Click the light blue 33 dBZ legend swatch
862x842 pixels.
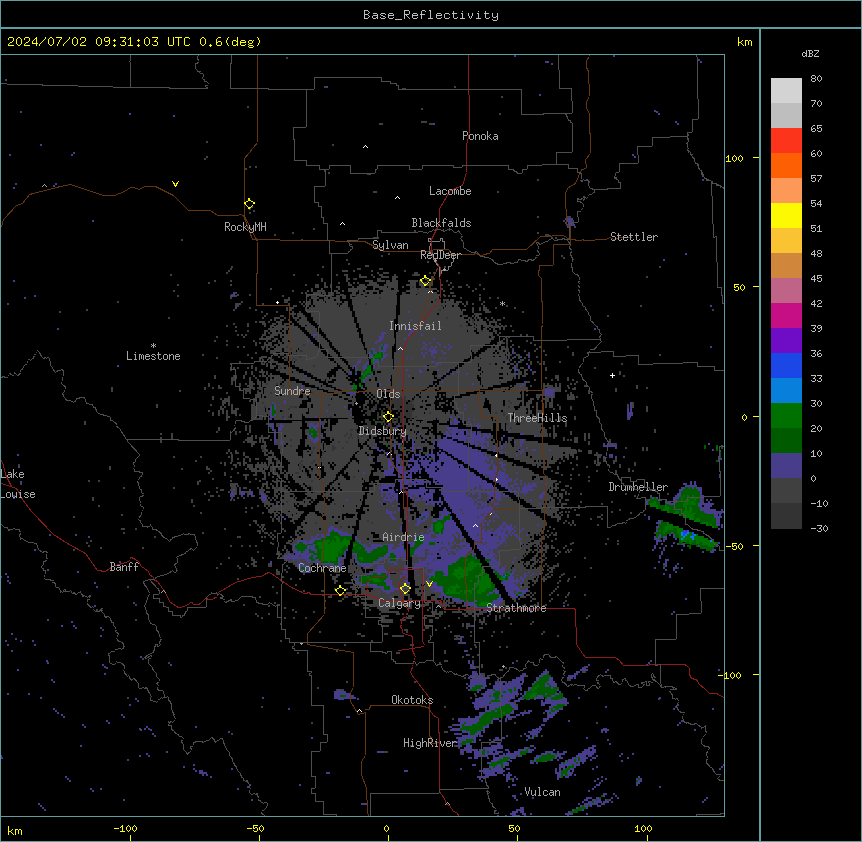click(786, 390)
